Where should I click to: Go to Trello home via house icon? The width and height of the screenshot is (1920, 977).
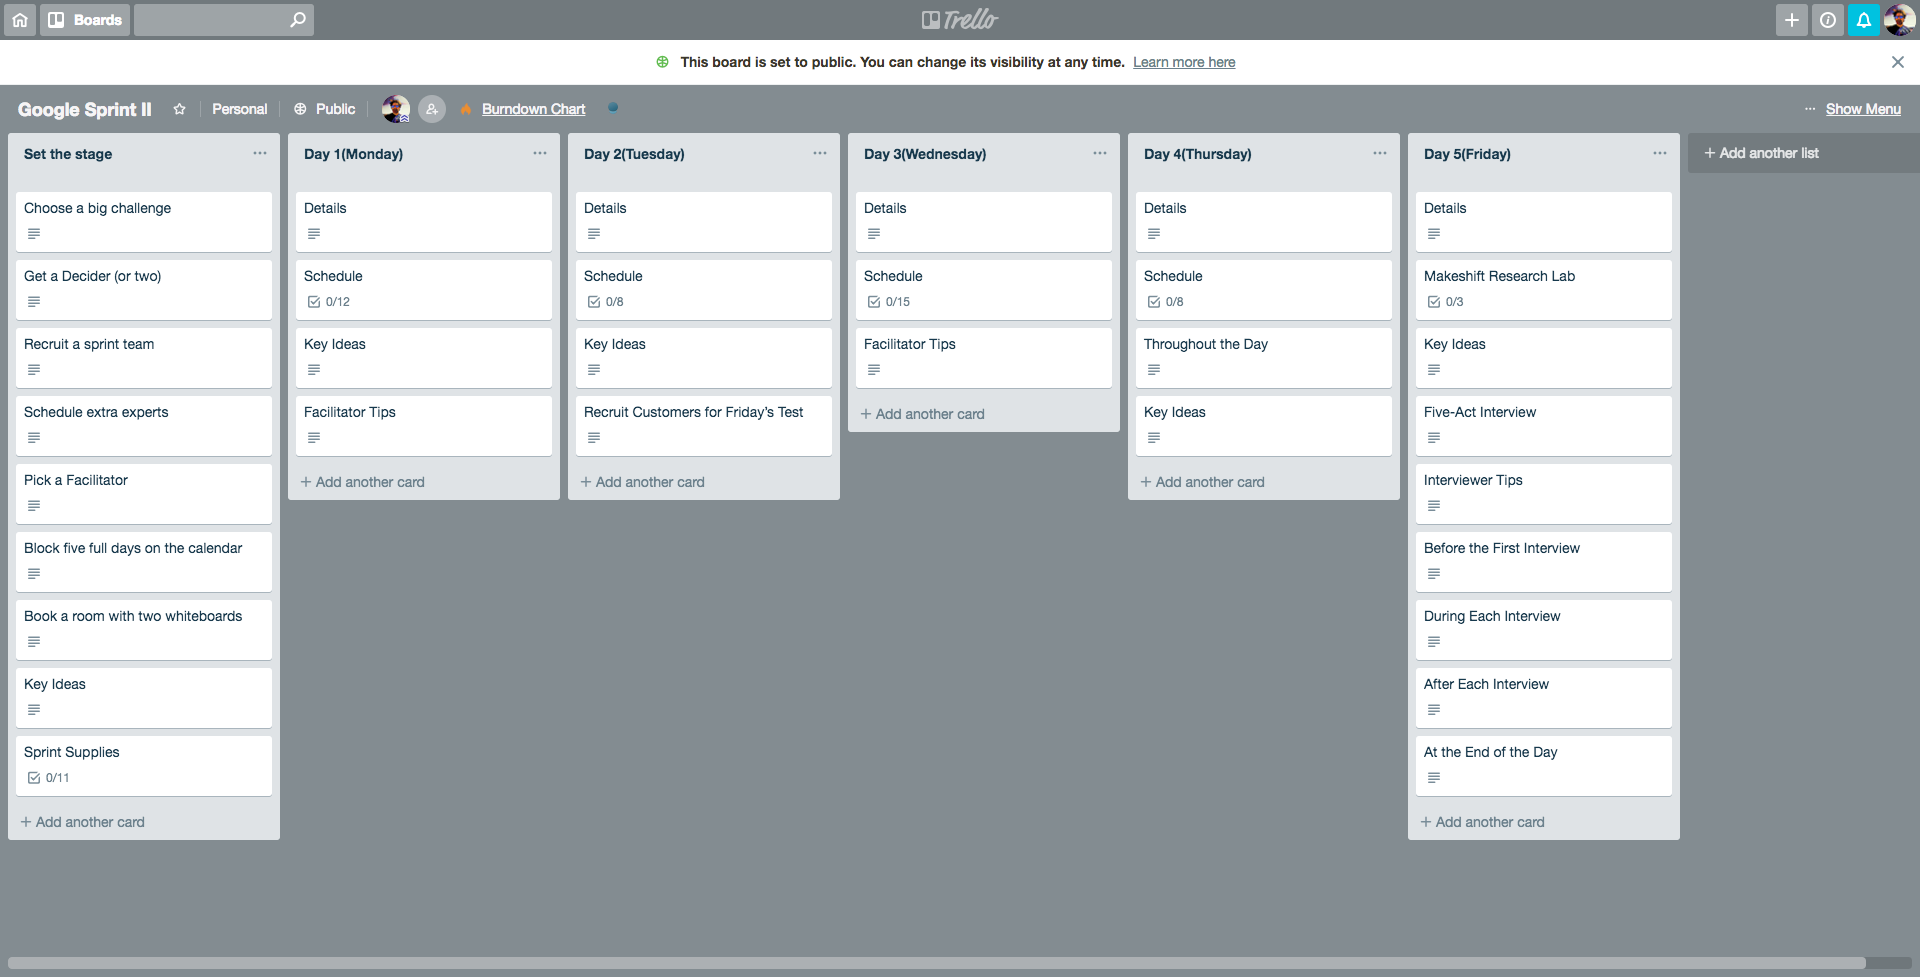(x=20, y=20)
